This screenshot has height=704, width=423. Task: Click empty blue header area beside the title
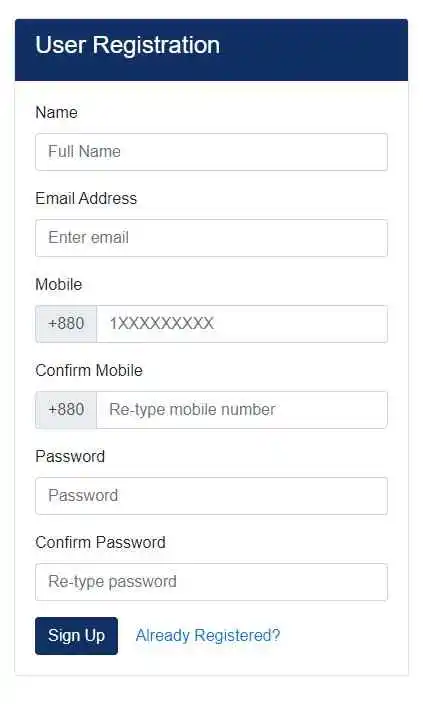pyautogui.click(x=314, y=49)
